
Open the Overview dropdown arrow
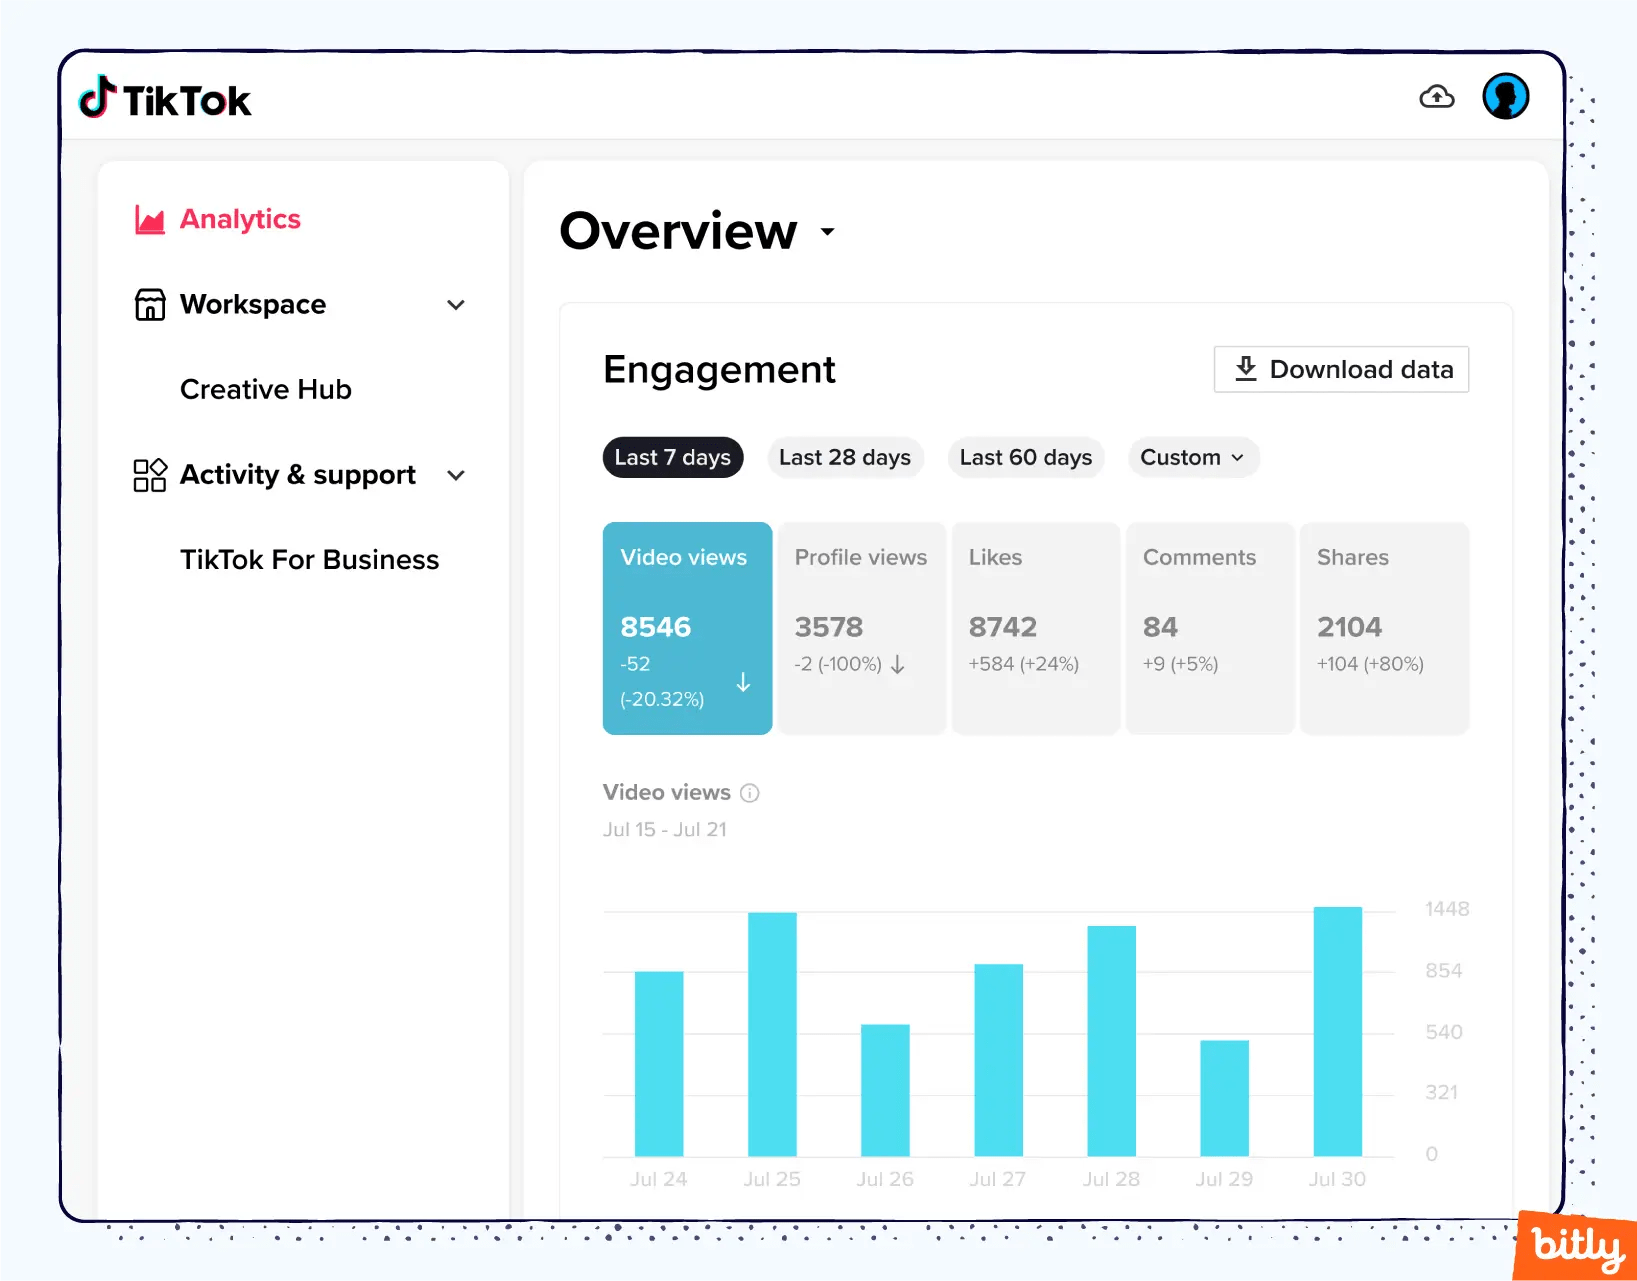tap(826, 231)
